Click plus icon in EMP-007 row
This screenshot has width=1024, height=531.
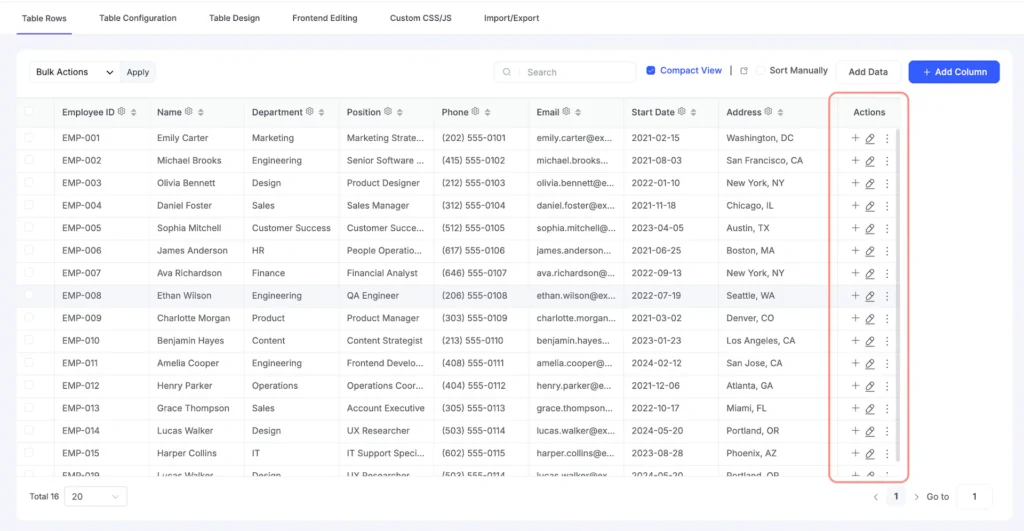pos(855,273)
